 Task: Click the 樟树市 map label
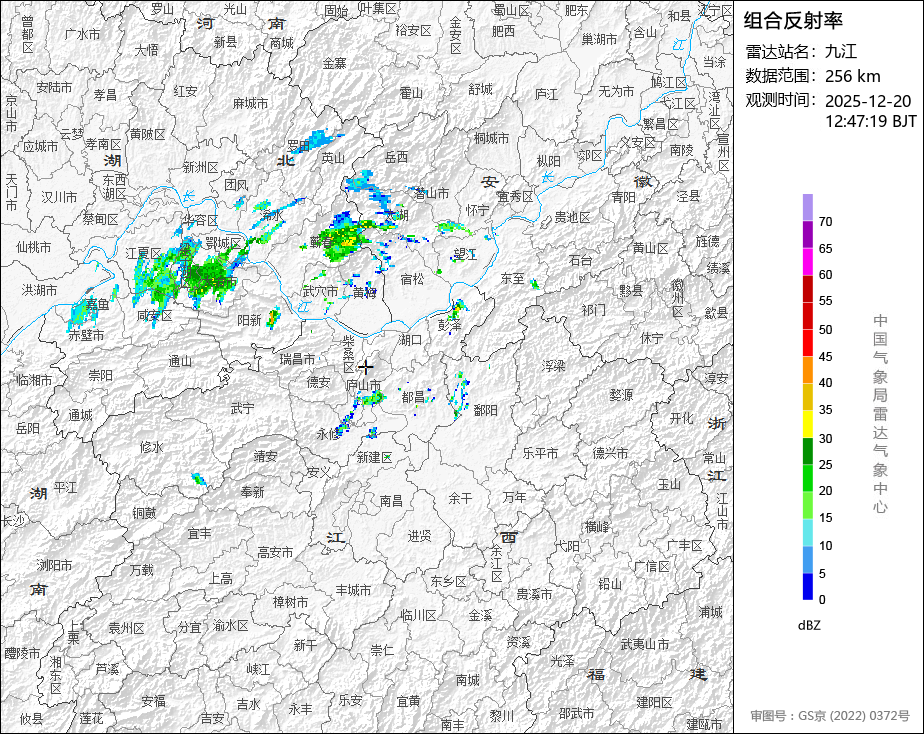(291, 602)
